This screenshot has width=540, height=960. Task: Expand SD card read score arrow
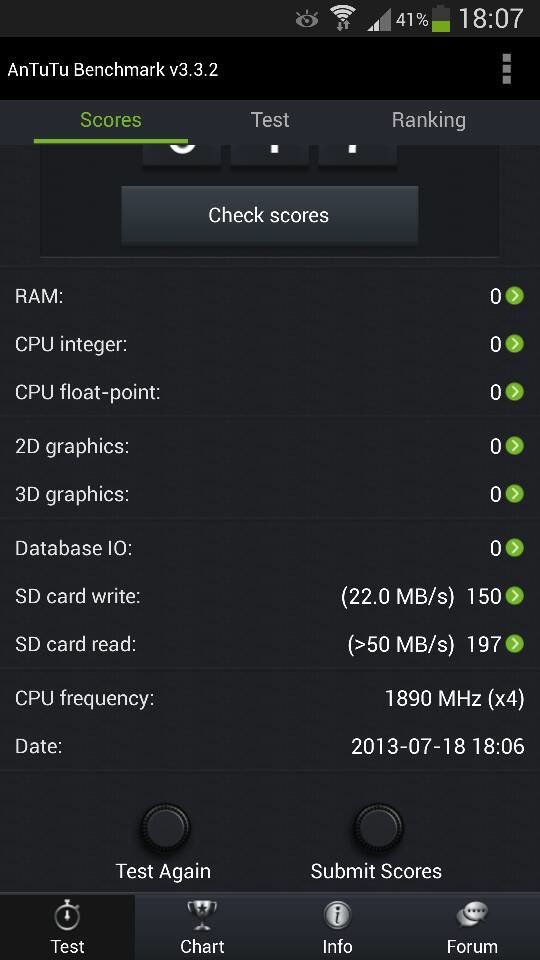(515, 643)
